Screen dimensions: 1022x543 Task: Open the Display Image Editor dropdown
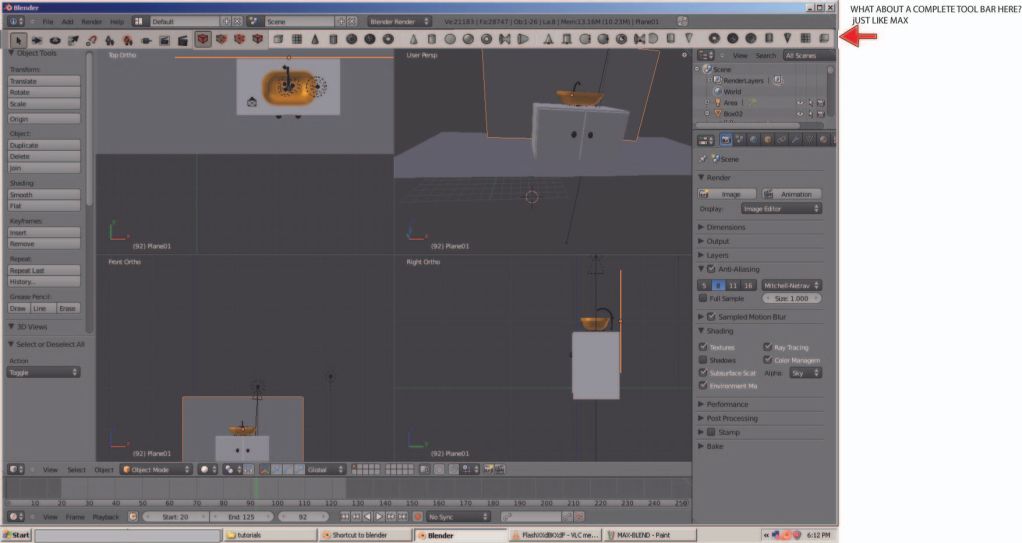[x=781, y=209]
